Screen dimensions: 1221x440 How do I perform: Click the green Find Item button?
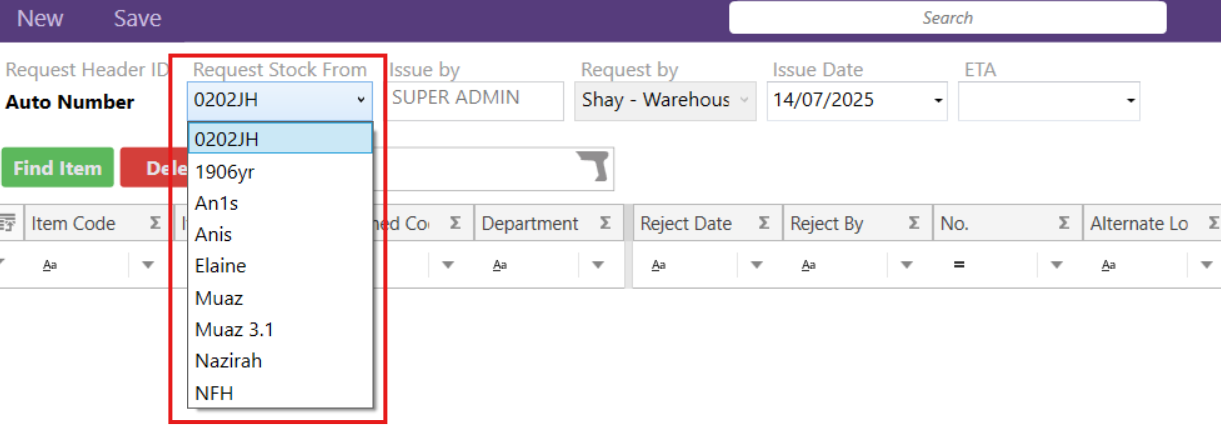(57, 168)
